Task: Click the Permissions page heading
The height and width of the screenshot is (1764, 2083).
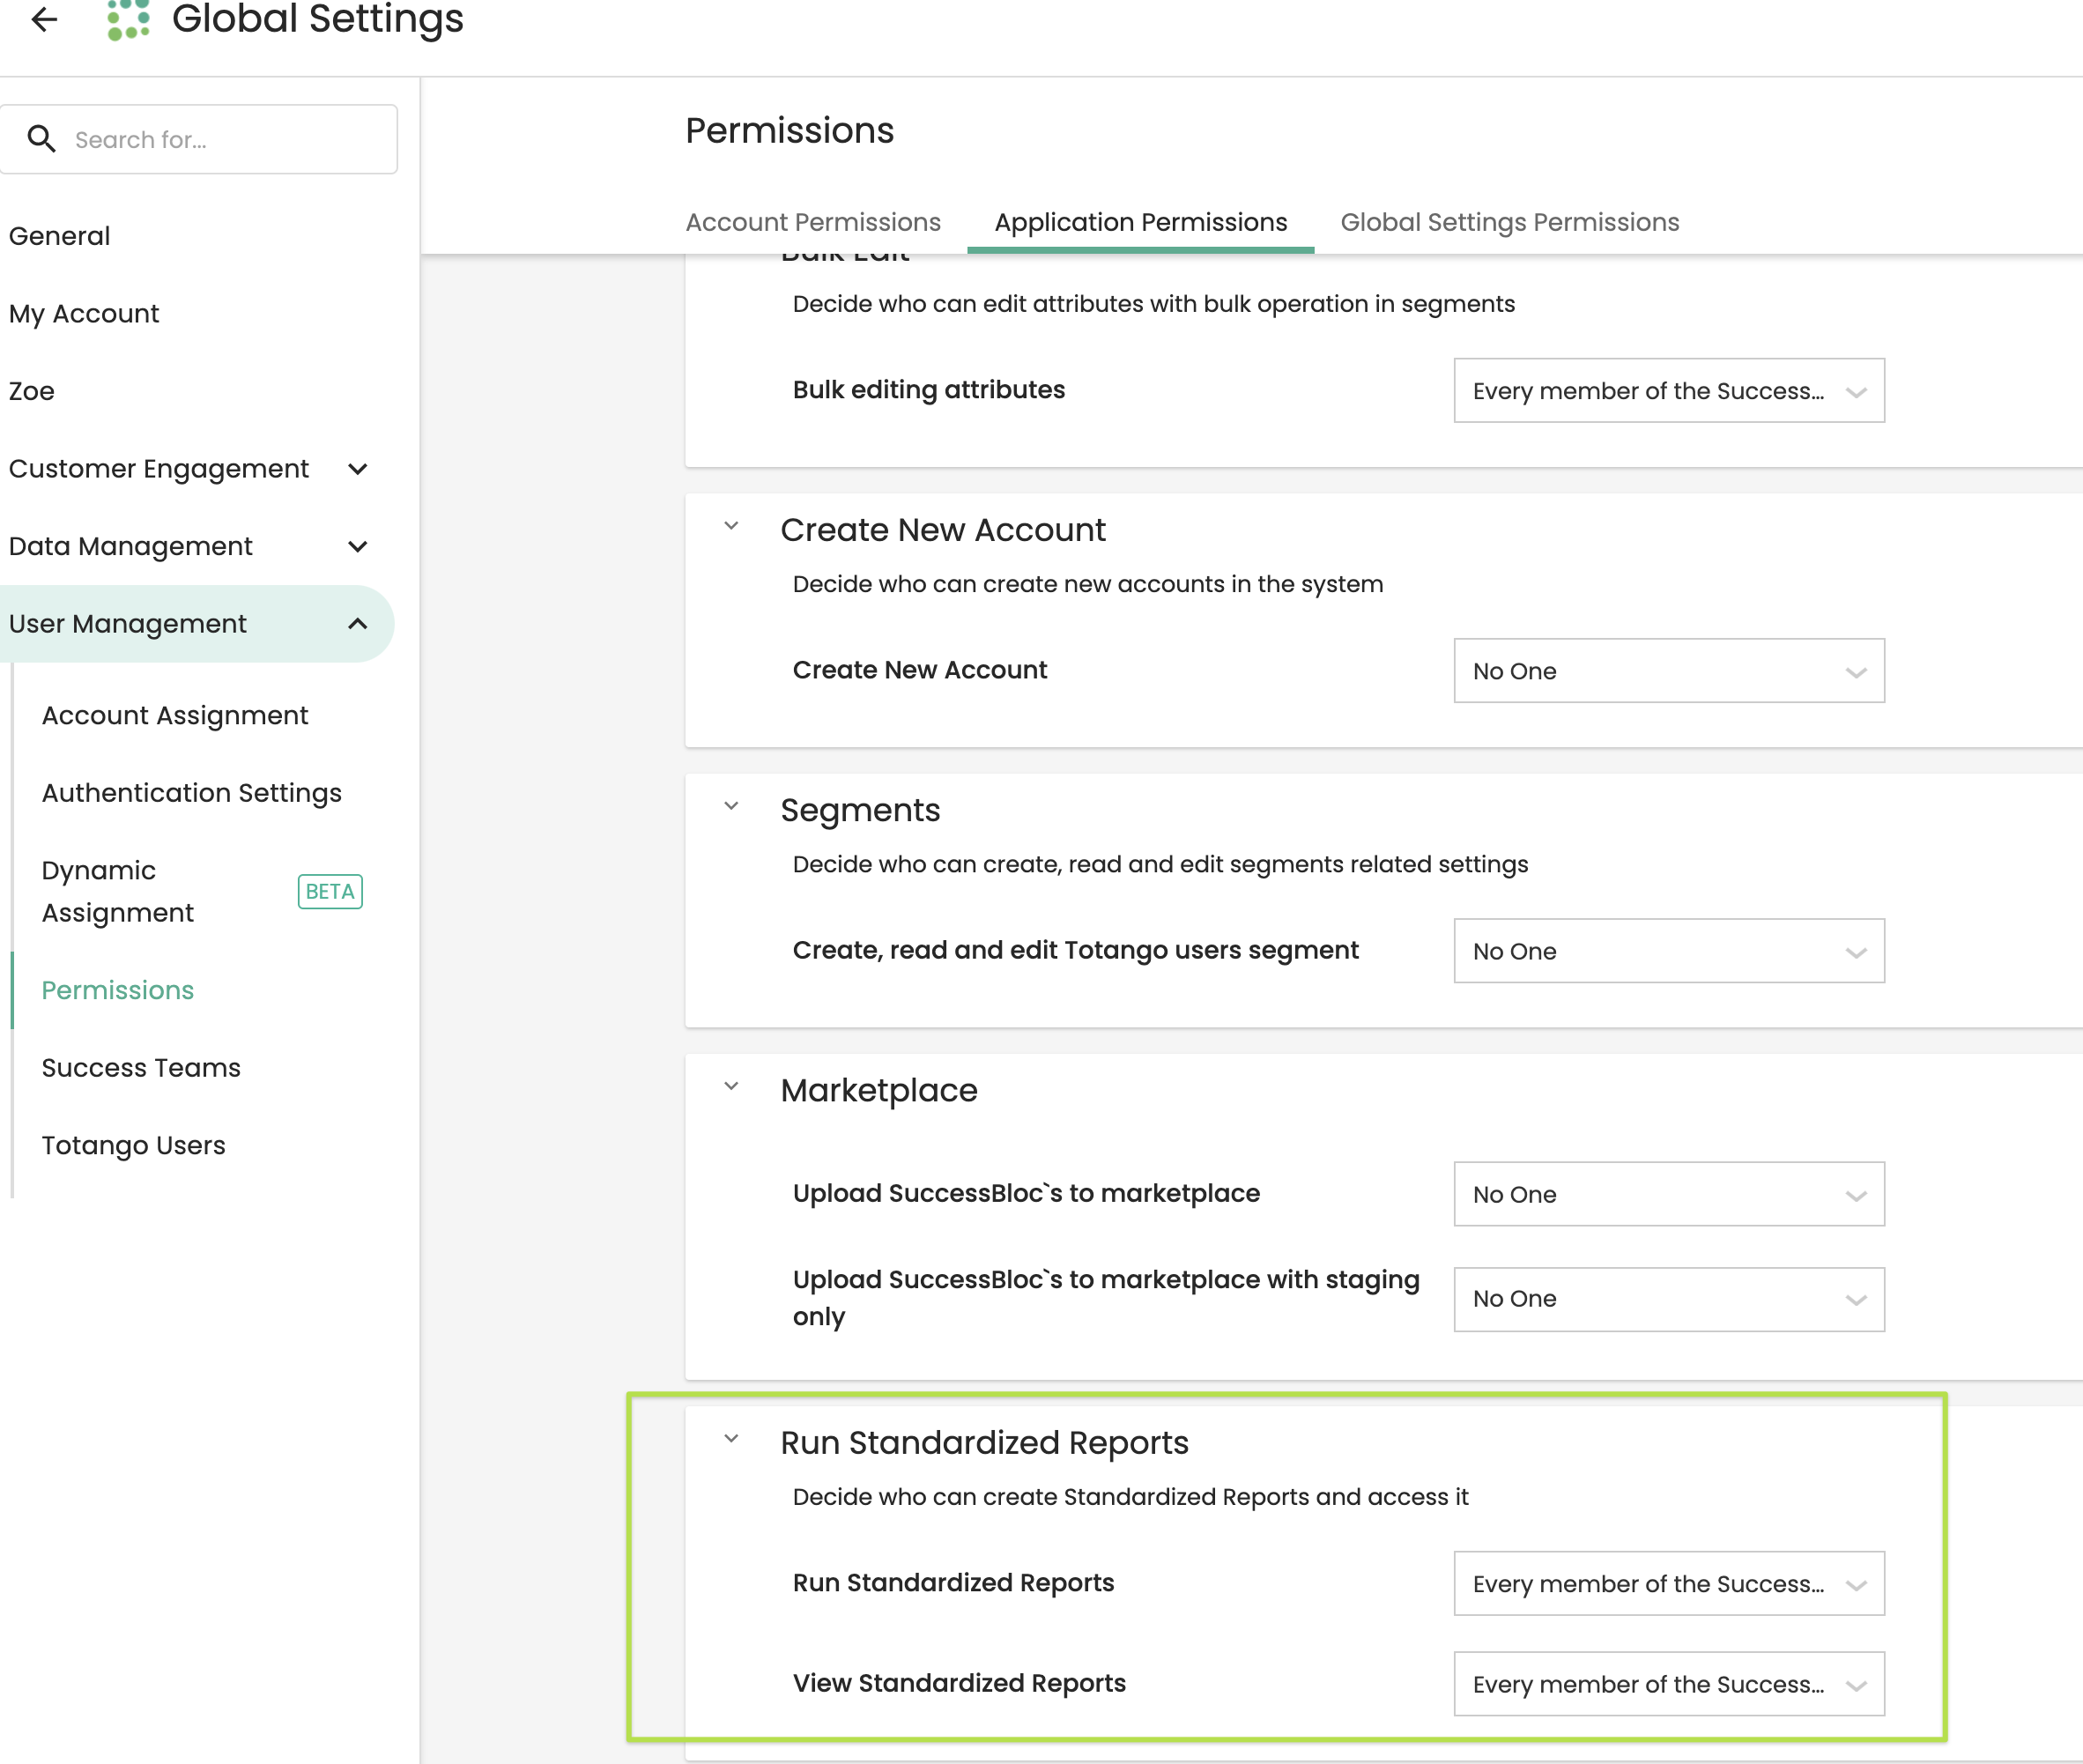Action: [x=790, y=131]
